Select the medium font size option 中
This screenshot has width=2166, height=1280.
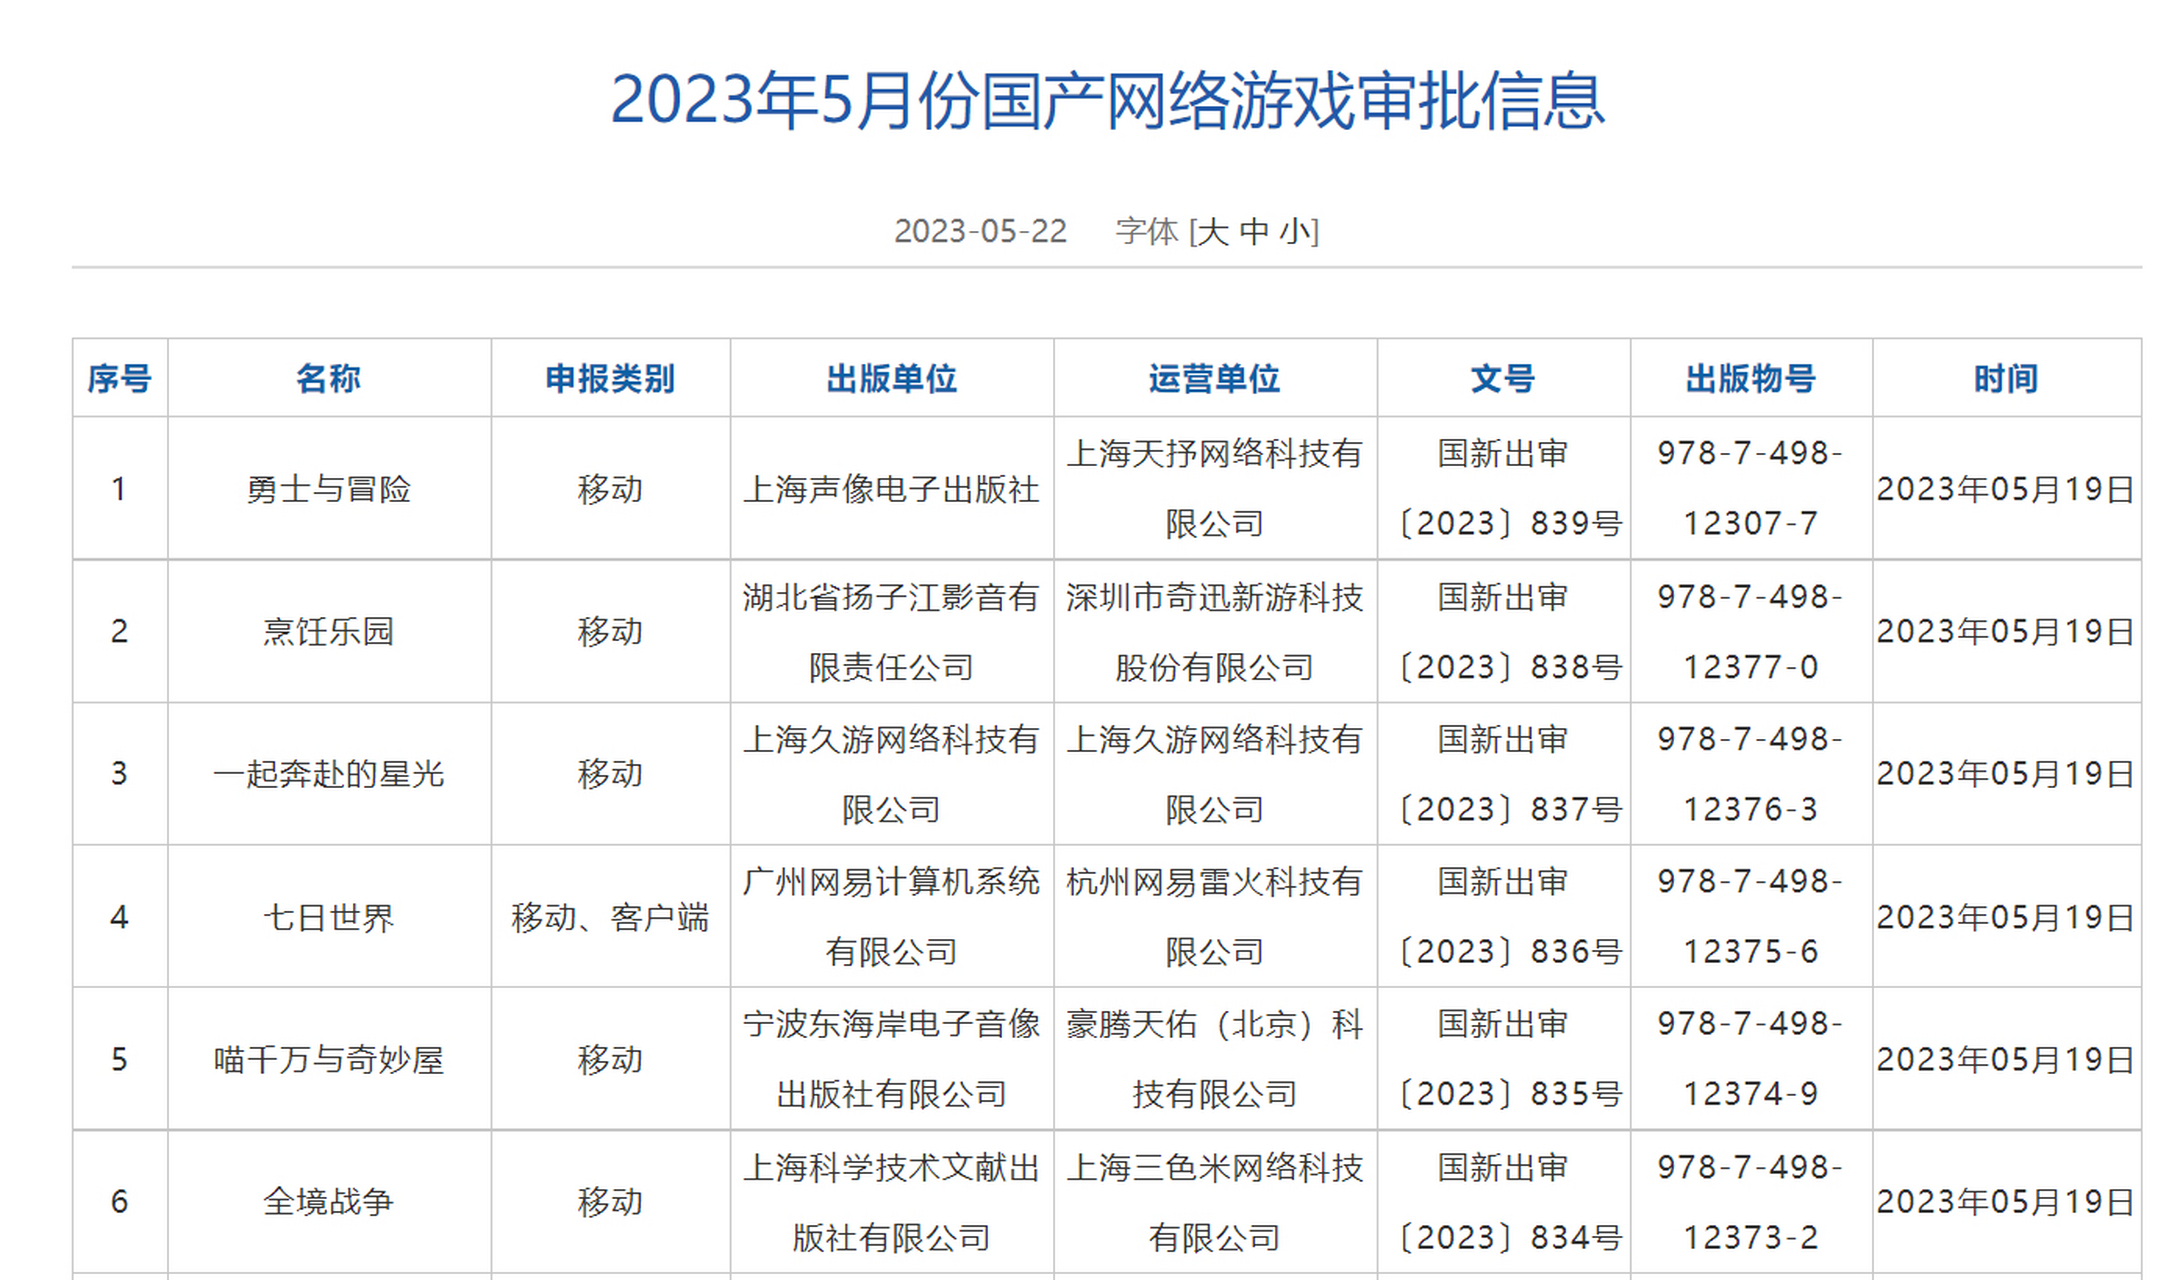click(1254, 232)
